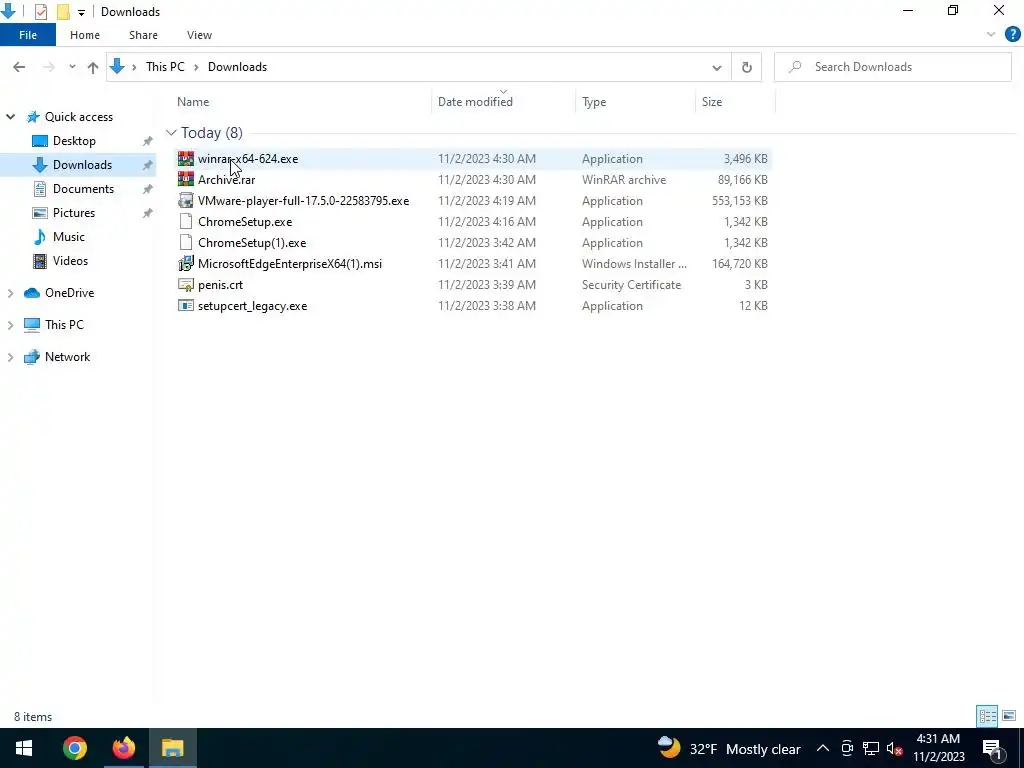Viewport: 1024px width, 768px height.
Task: Switch to the Home ribbon tab
Action: click(85, 35)
